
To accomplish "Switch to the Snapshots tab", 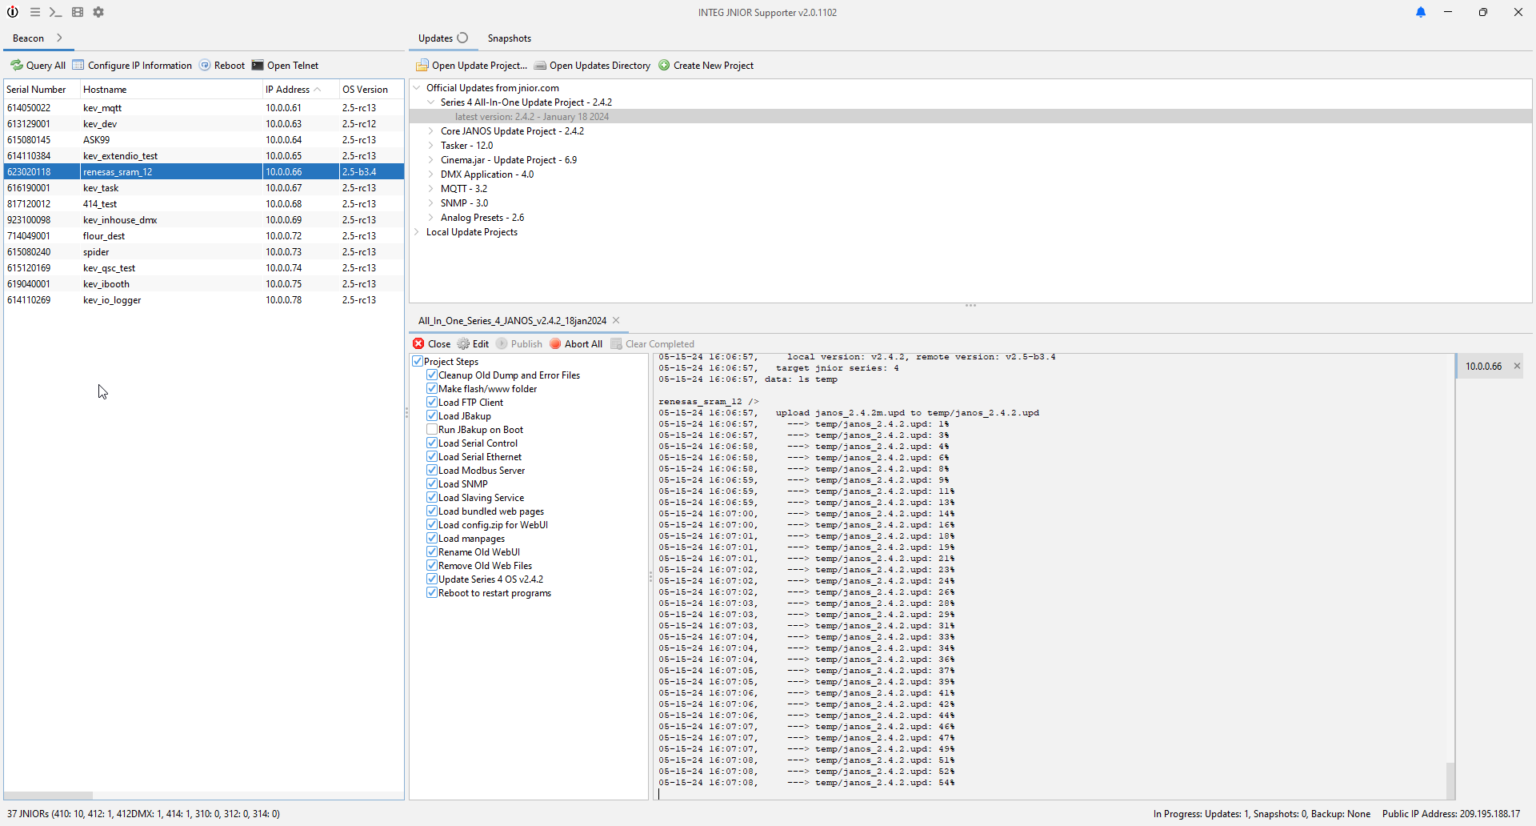I will pyautogui.click(x=509, y=39).
